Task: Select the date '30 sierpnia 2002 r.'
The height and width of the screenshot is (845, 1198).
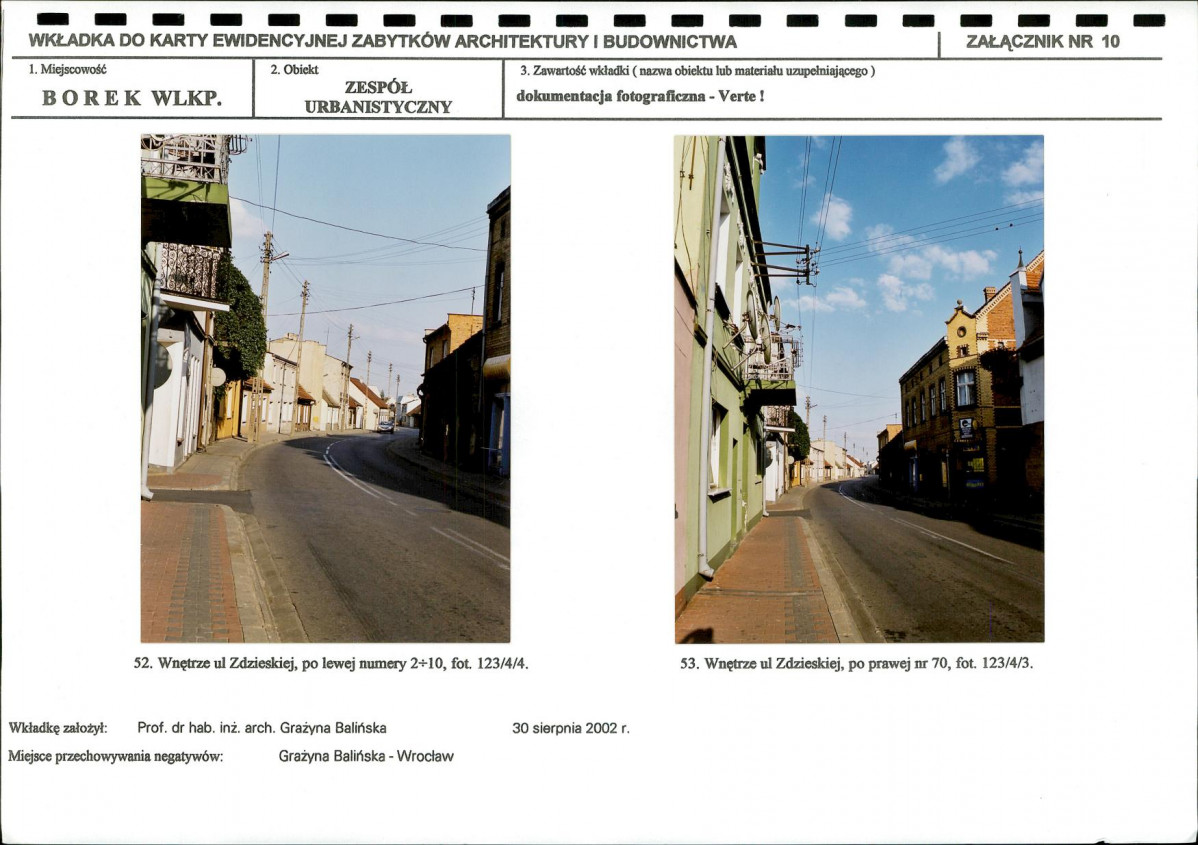Action: coord(571,728)
